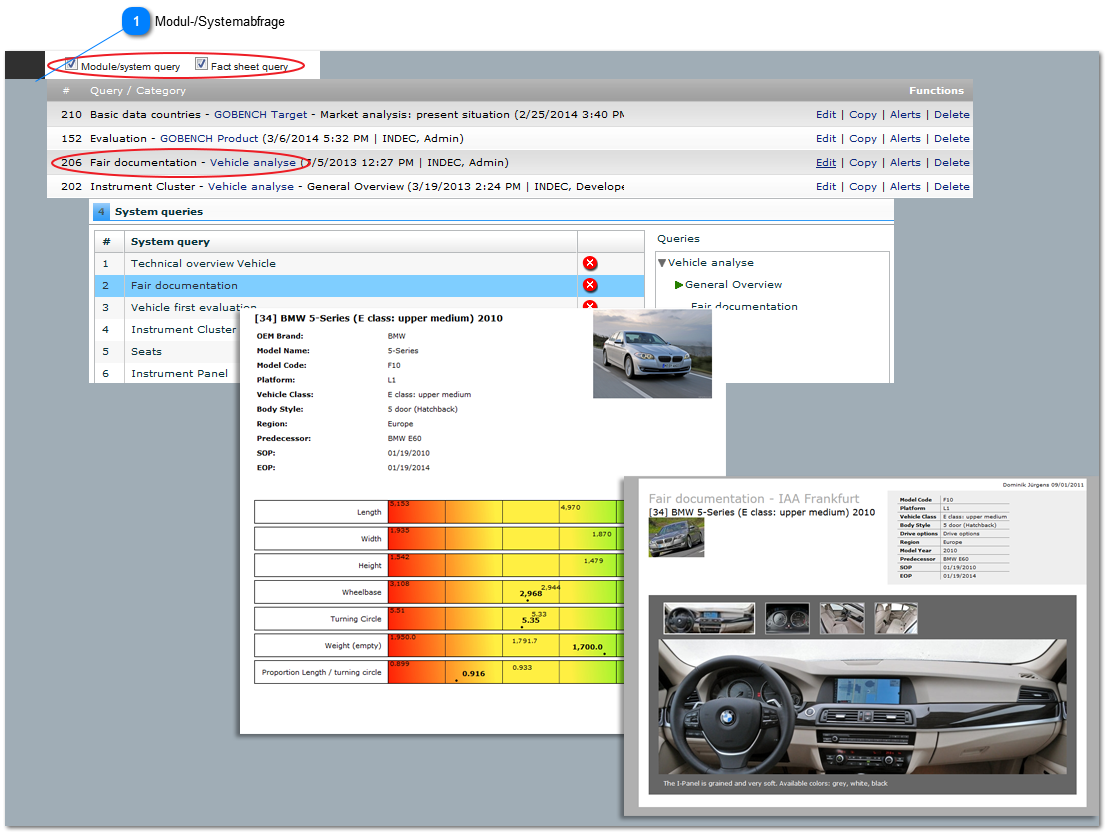
Task: Open the GOBENCH Target category link
Action: point(261,114)
